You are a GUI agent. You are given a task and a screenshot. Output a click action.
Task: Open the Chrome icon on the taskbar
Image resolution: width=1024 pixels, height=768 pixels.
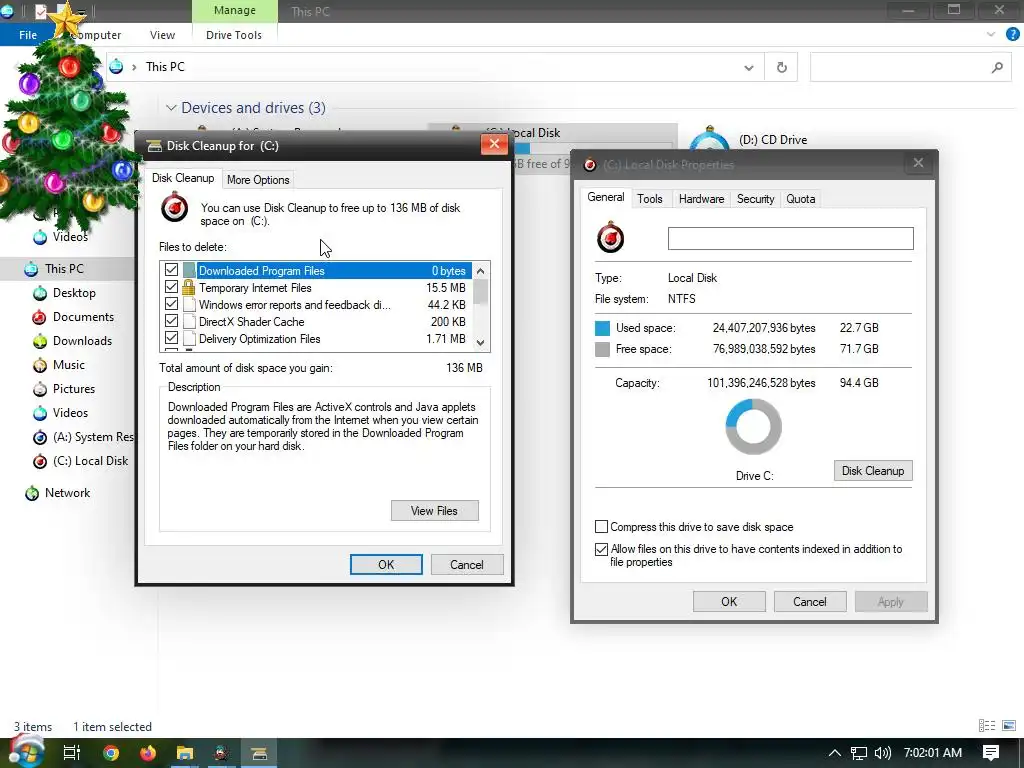[x=111, y=753]
